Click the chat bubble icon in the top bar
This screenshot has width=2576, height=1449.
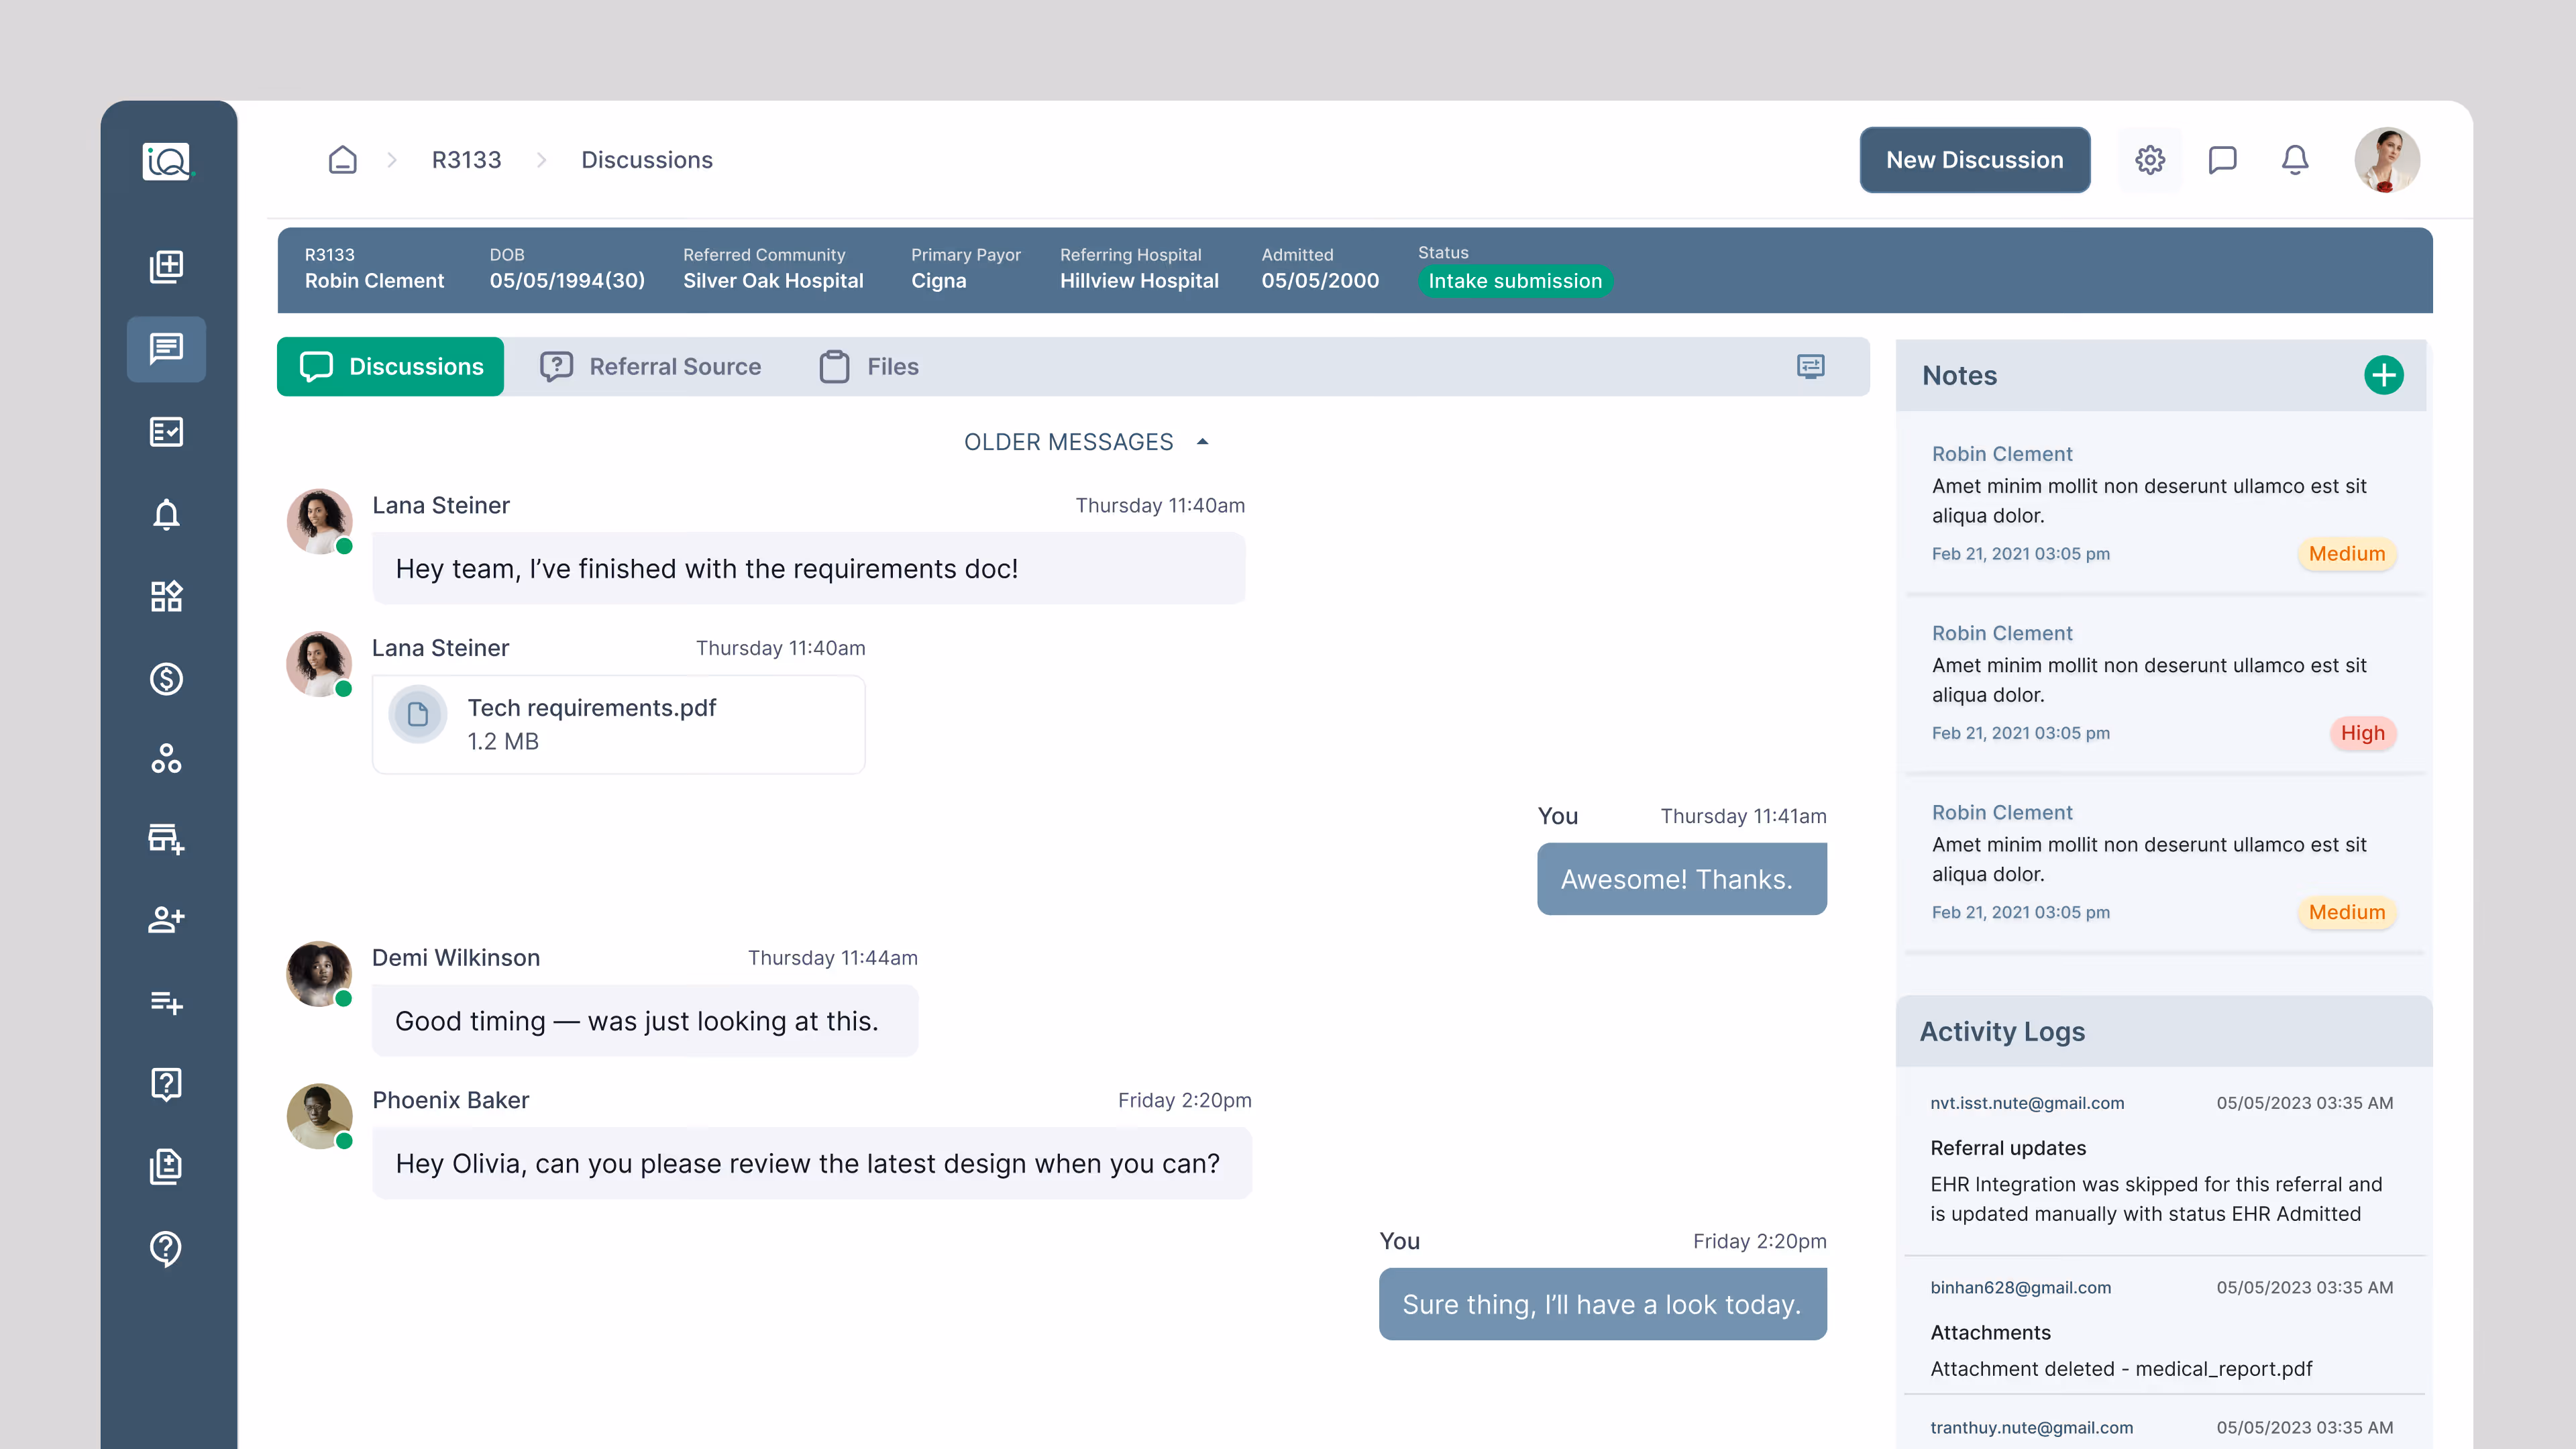[2222, 160]
